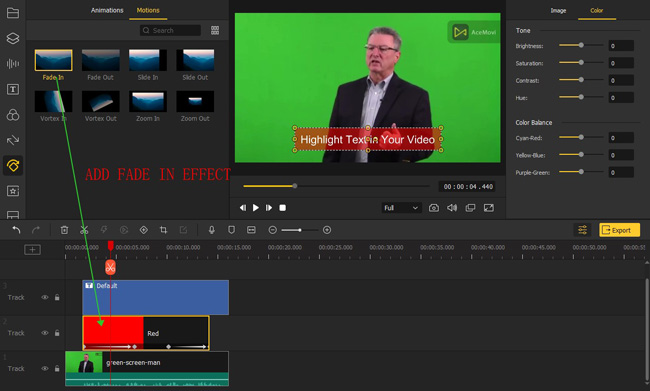650x391 pixels.
Task: Undo the last action
Action: point(16,230)
